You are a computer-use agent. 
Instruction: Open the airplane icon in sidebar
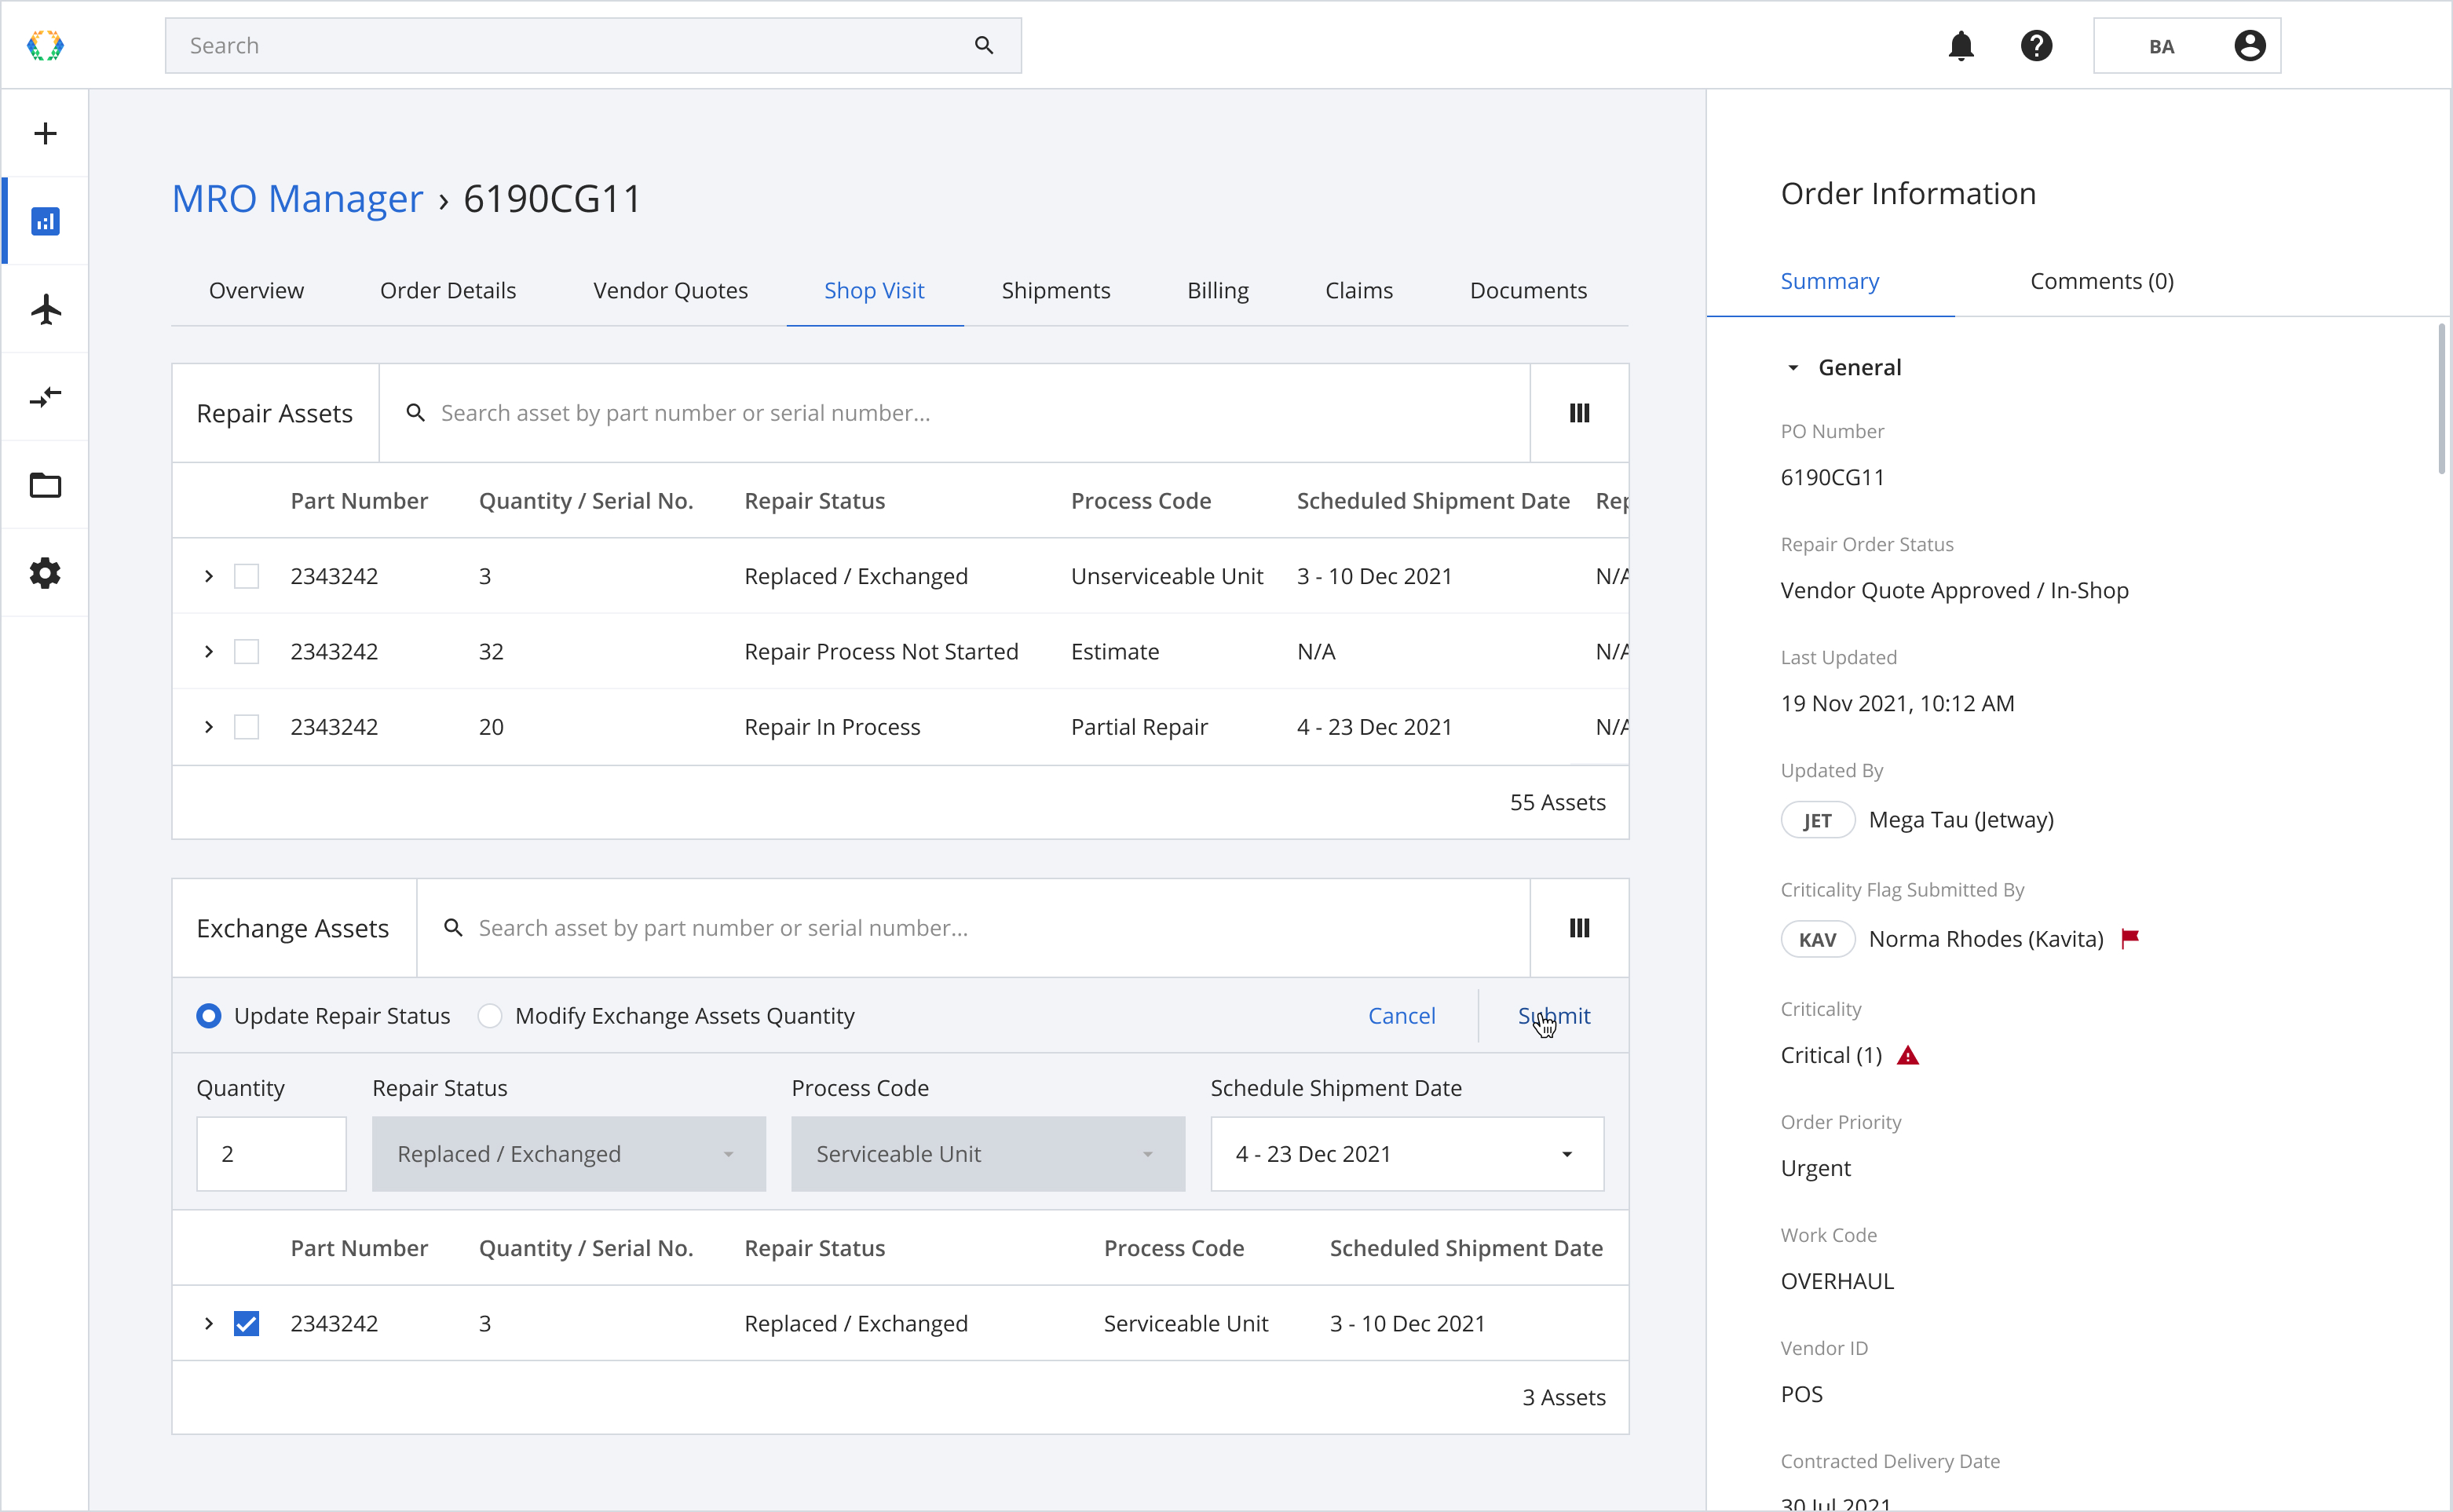point(45,309)
